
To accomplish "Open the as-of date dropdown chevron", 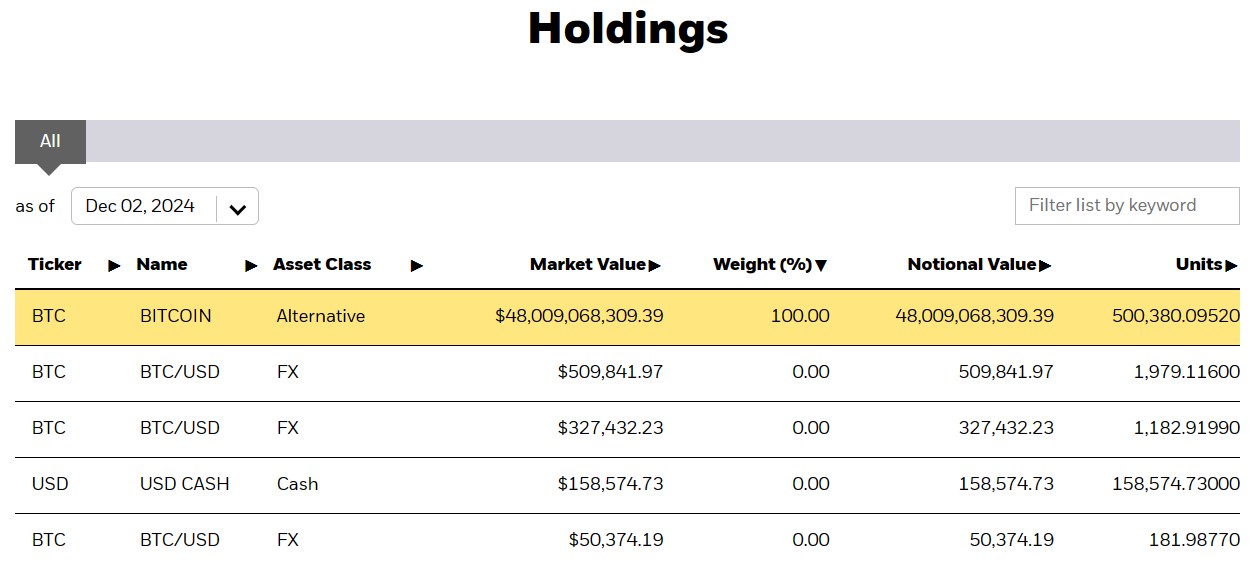I will point(237,209).
